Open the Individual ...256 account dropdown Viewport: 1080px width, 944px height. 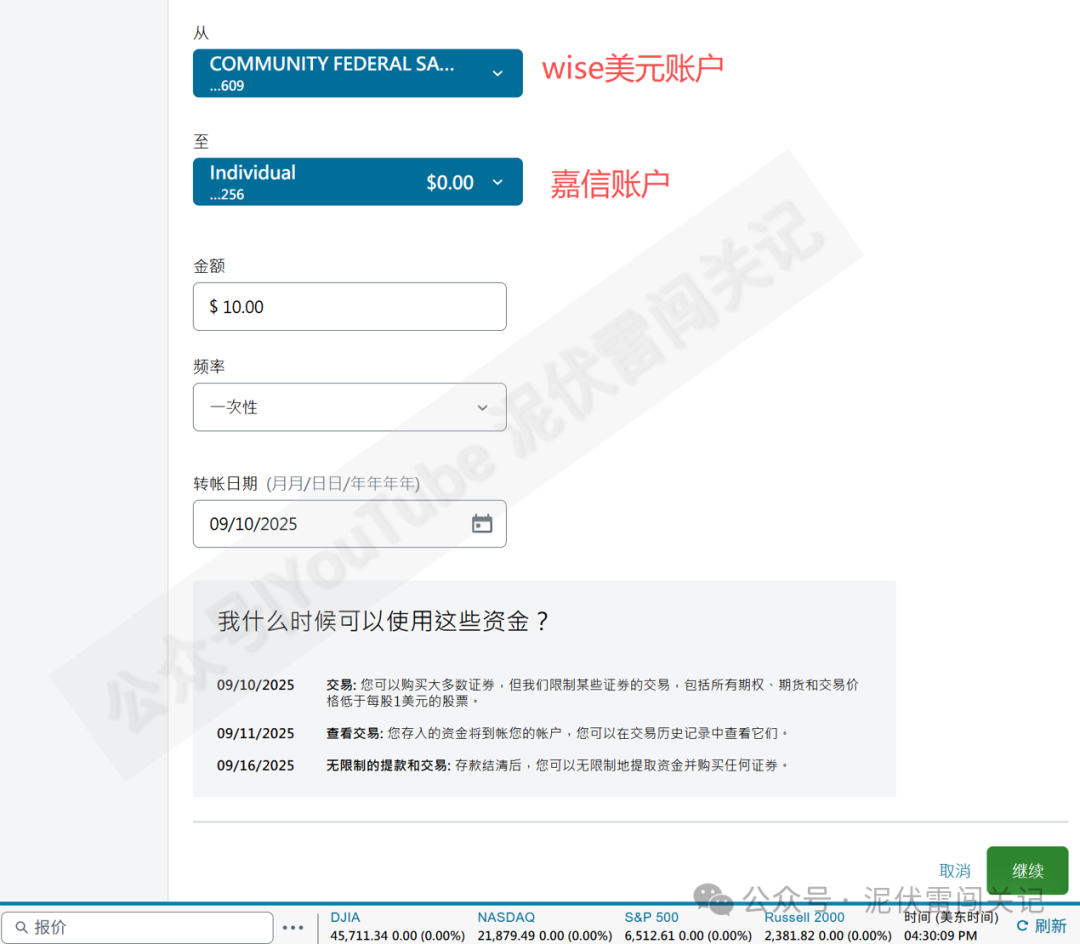click(x=357, y=181)
